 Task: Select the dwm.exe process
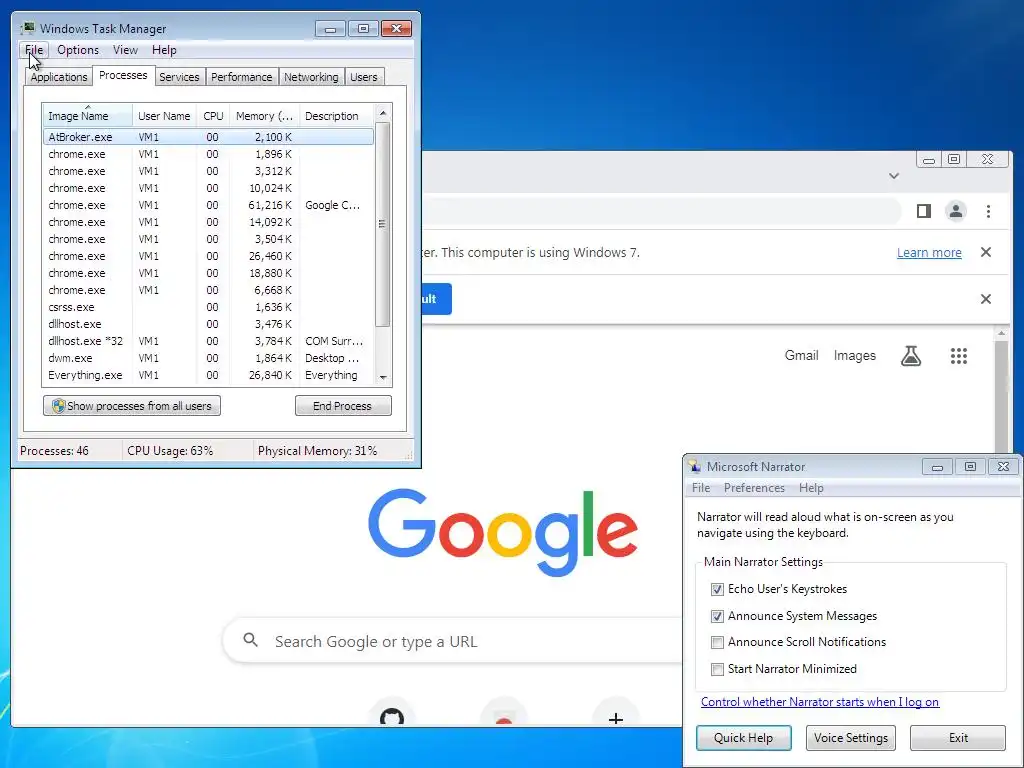tap(208, 358)
